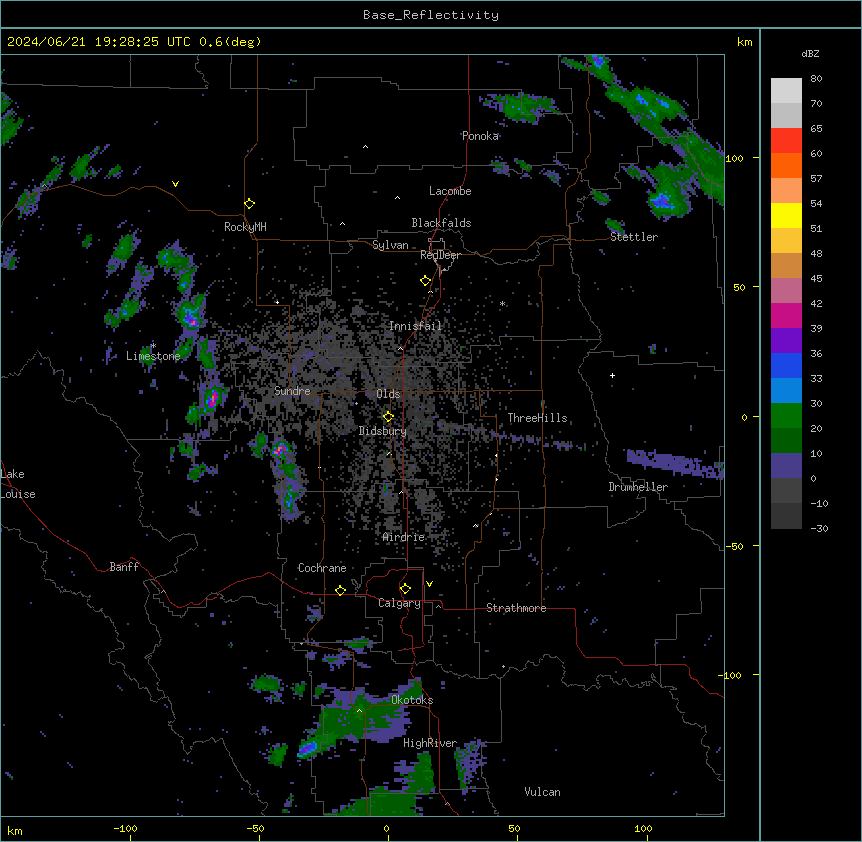
Task: Pick the red 60-65 dBZ legend swatch
Action: pos(786,141)
